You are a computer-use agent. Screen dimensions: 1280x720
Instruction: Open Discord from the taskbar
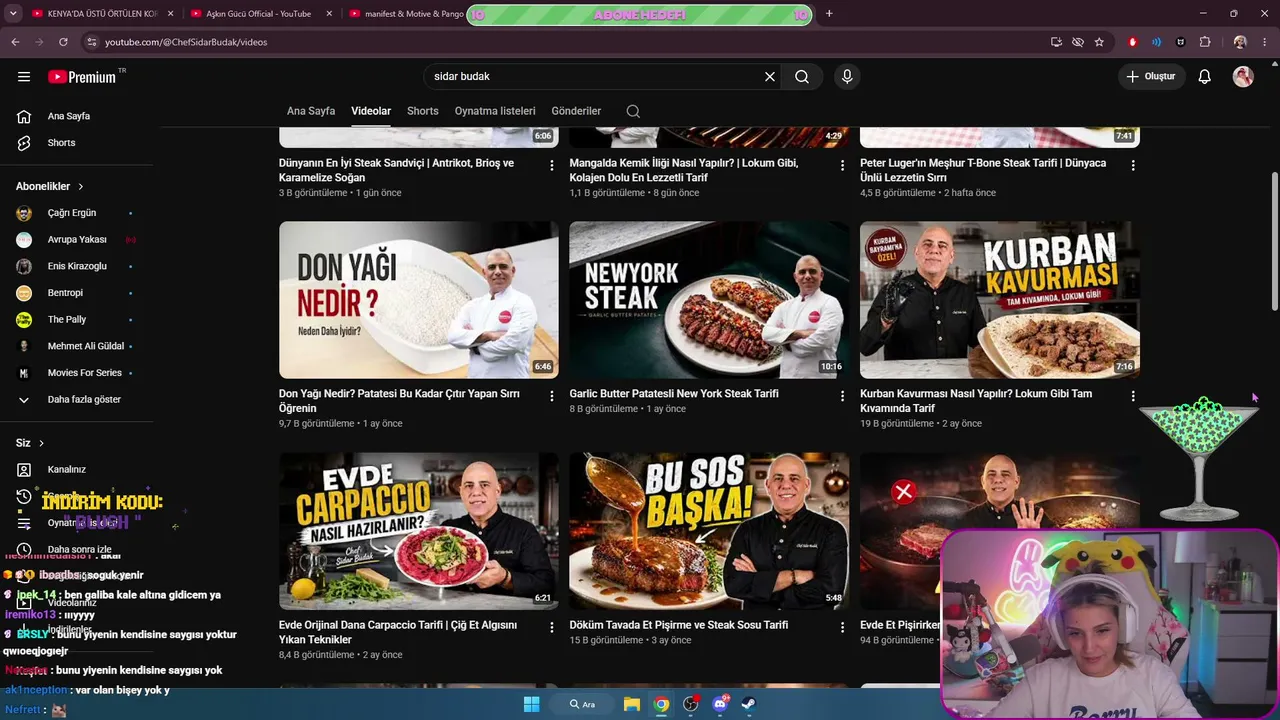[719, 704]
